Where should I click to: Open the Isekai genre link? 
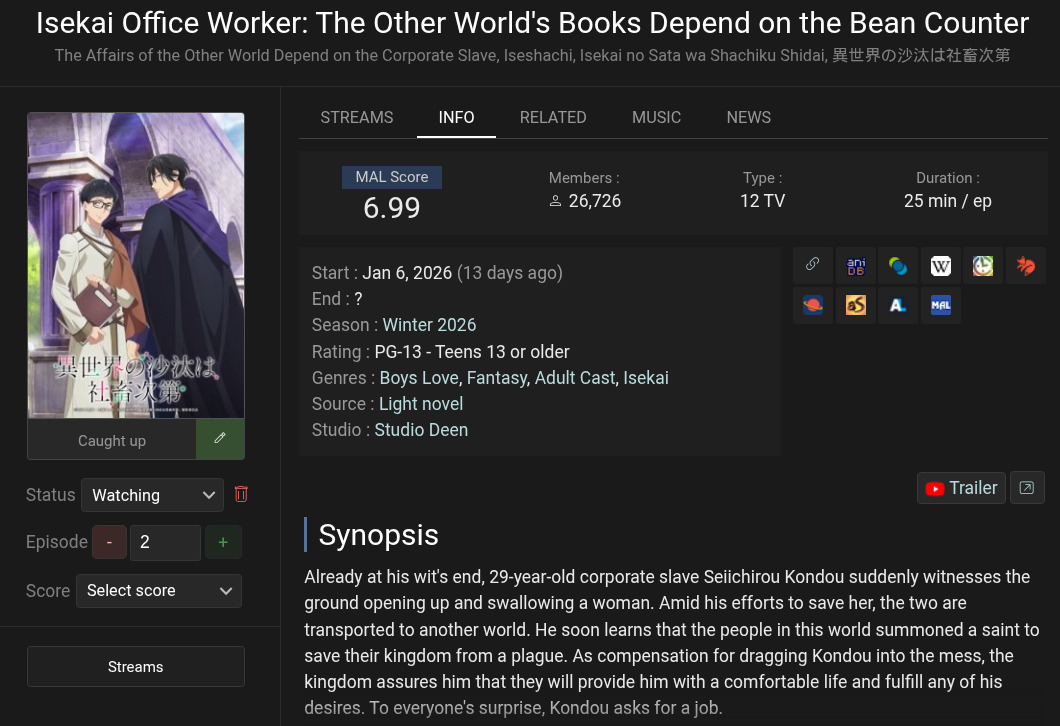coord(646,378)
